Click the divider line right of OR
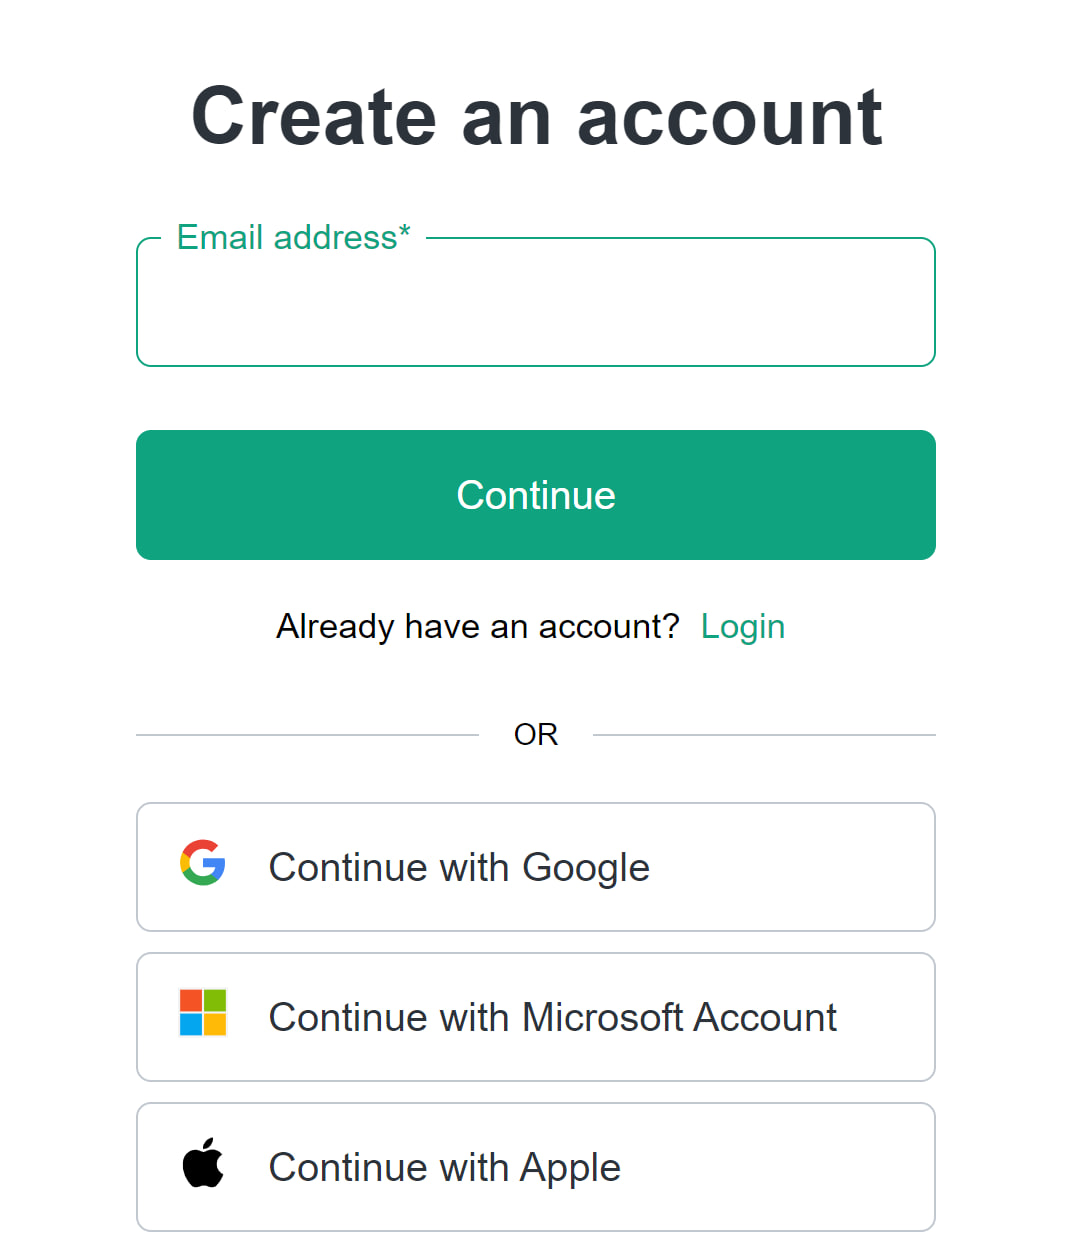 click(x=764, y=735)
